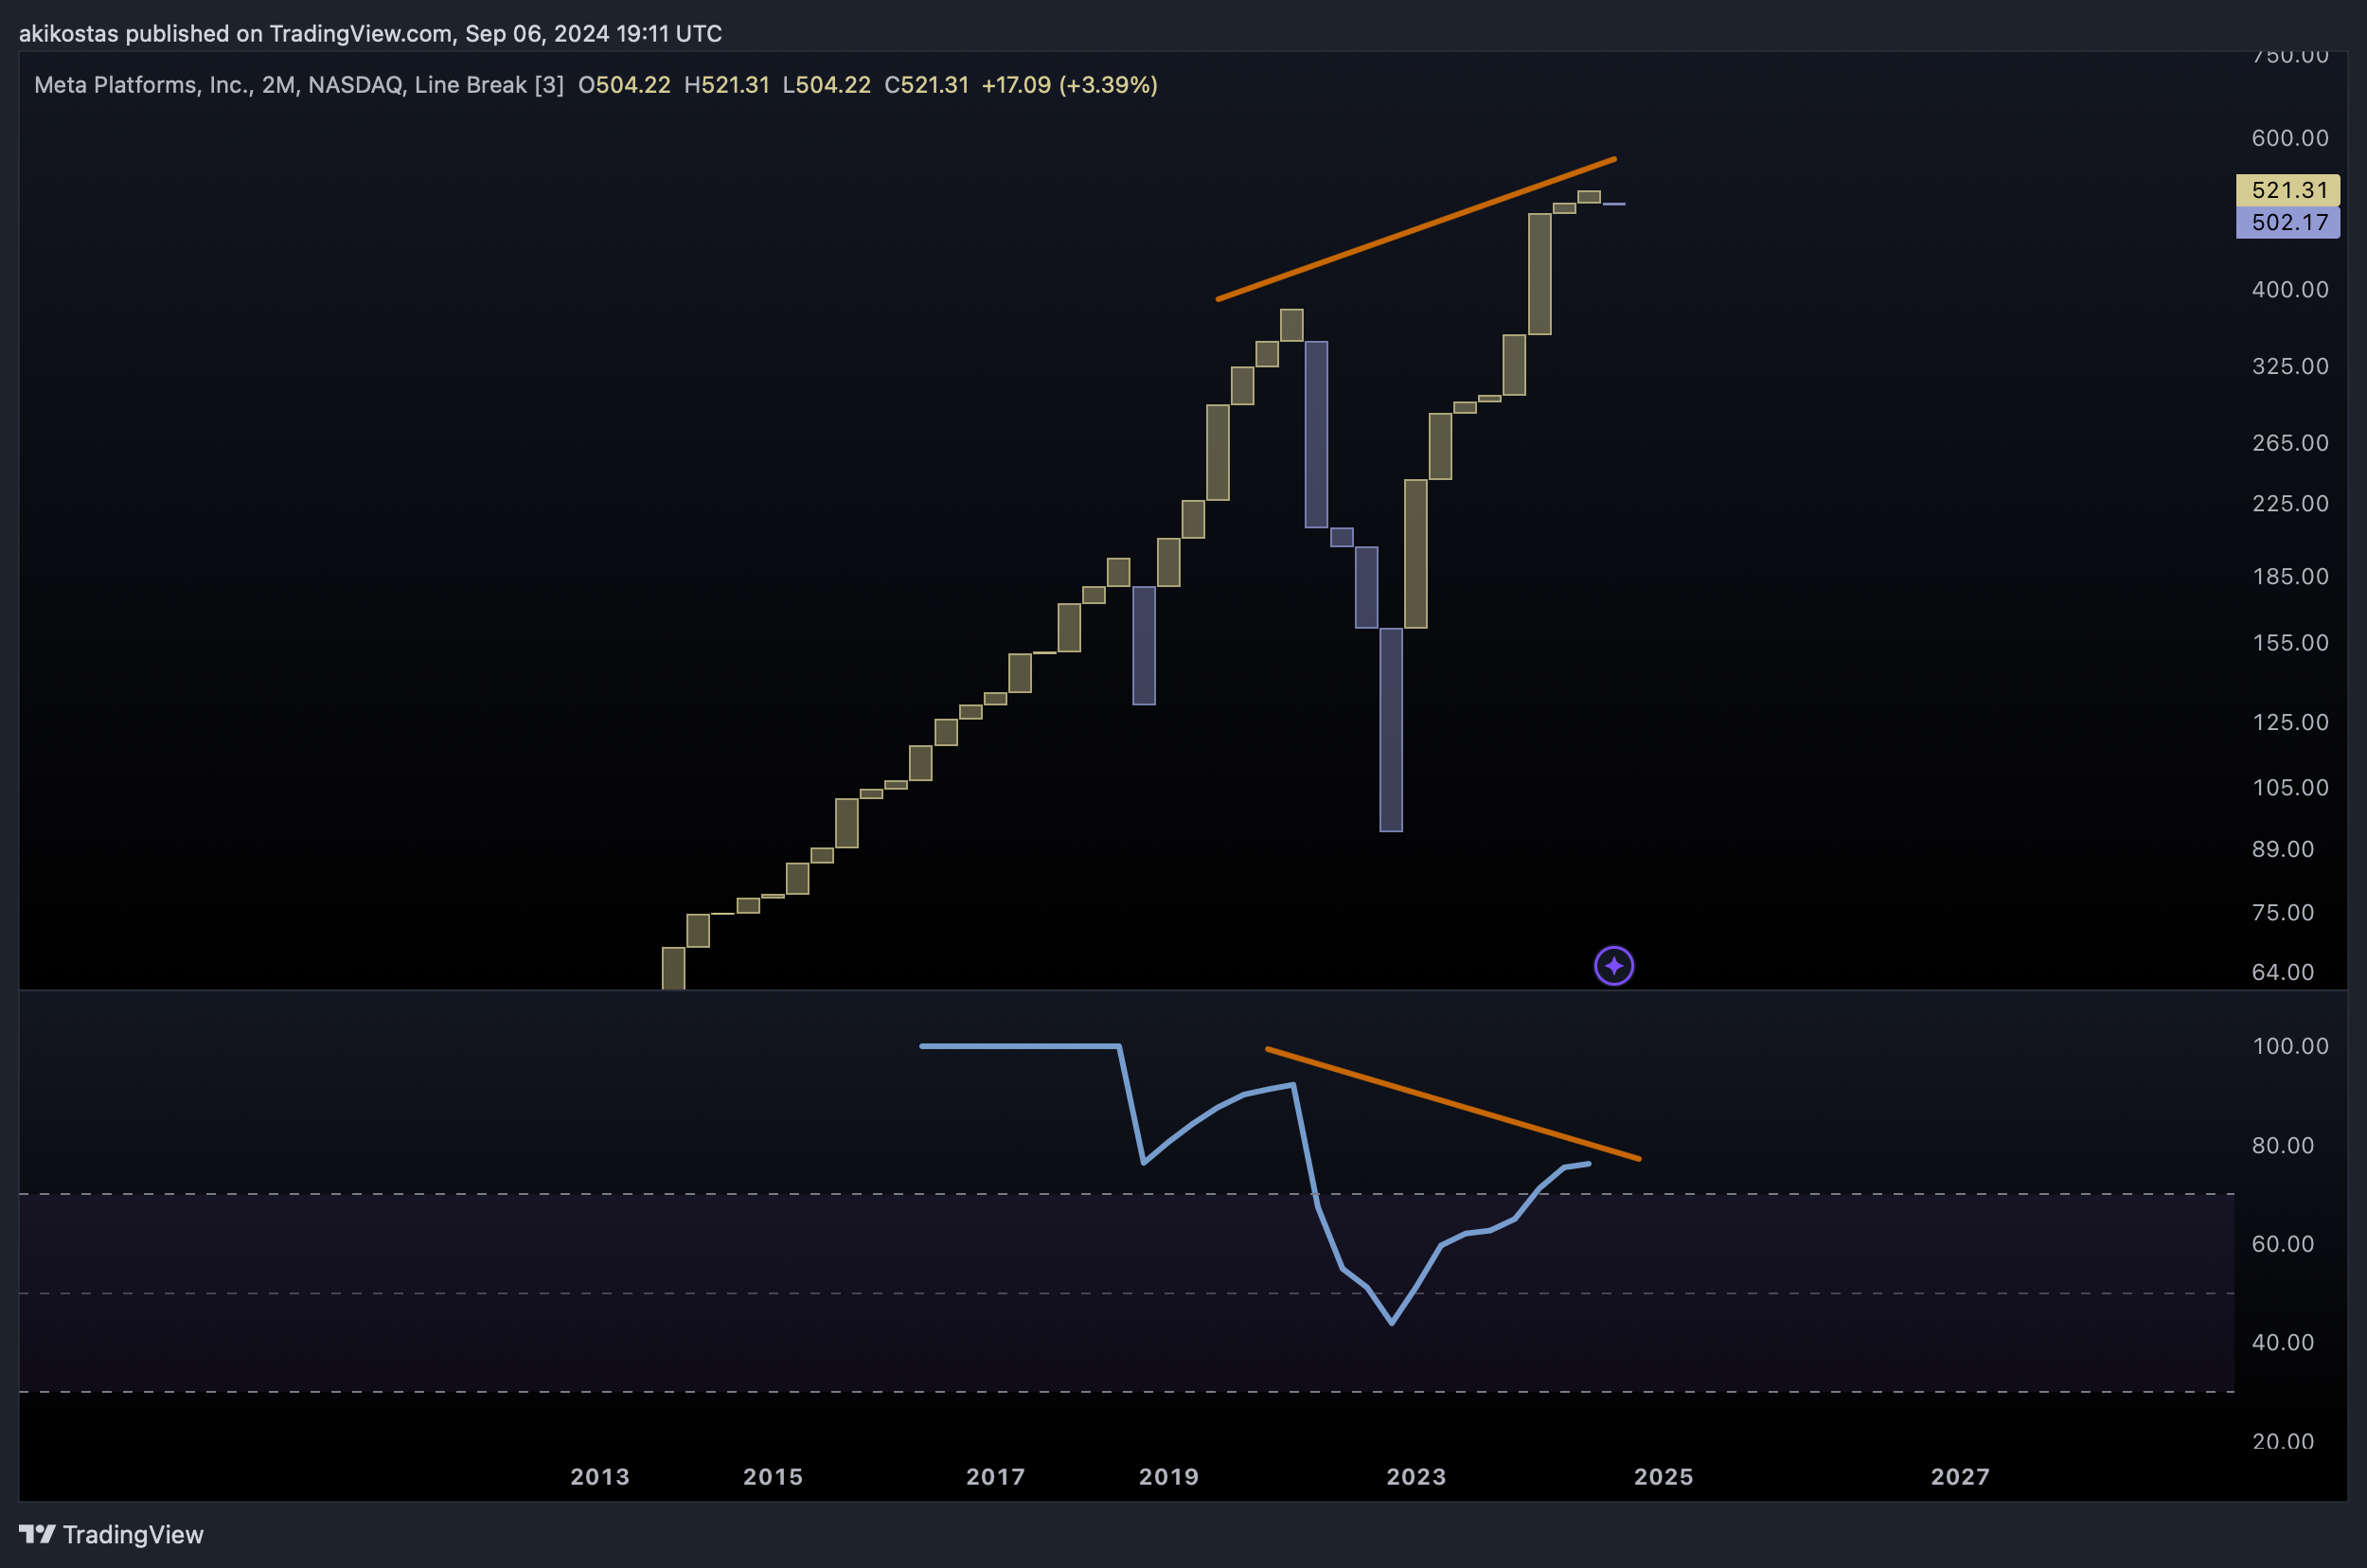Click the 521.31 current price label

(2288, 190)
